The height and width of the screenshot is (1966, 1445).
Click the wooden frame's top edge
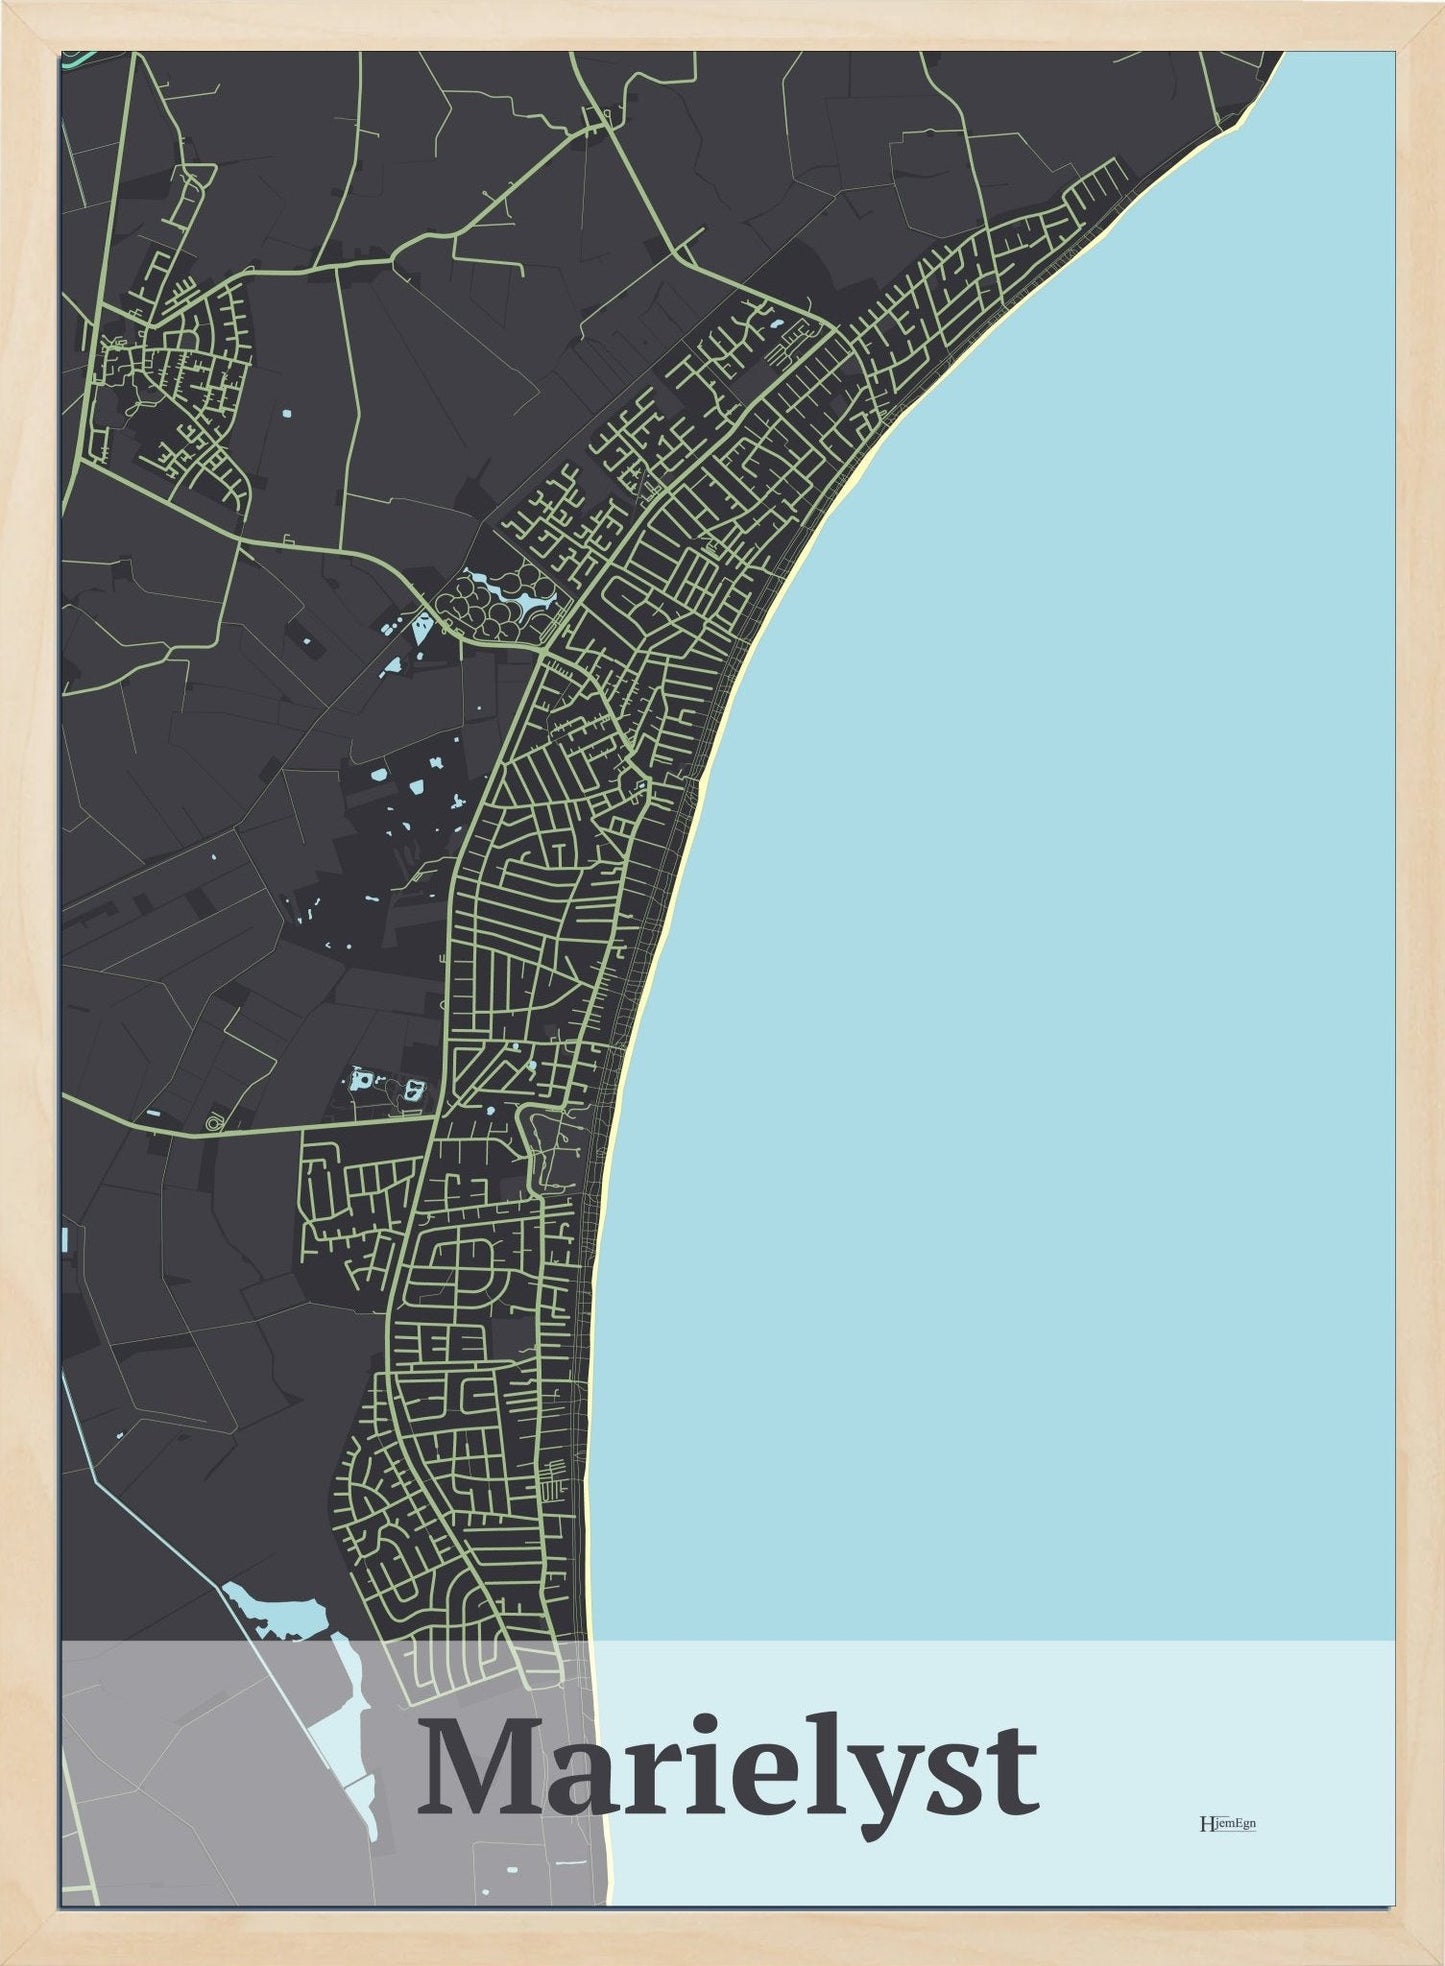pos(720,25)
